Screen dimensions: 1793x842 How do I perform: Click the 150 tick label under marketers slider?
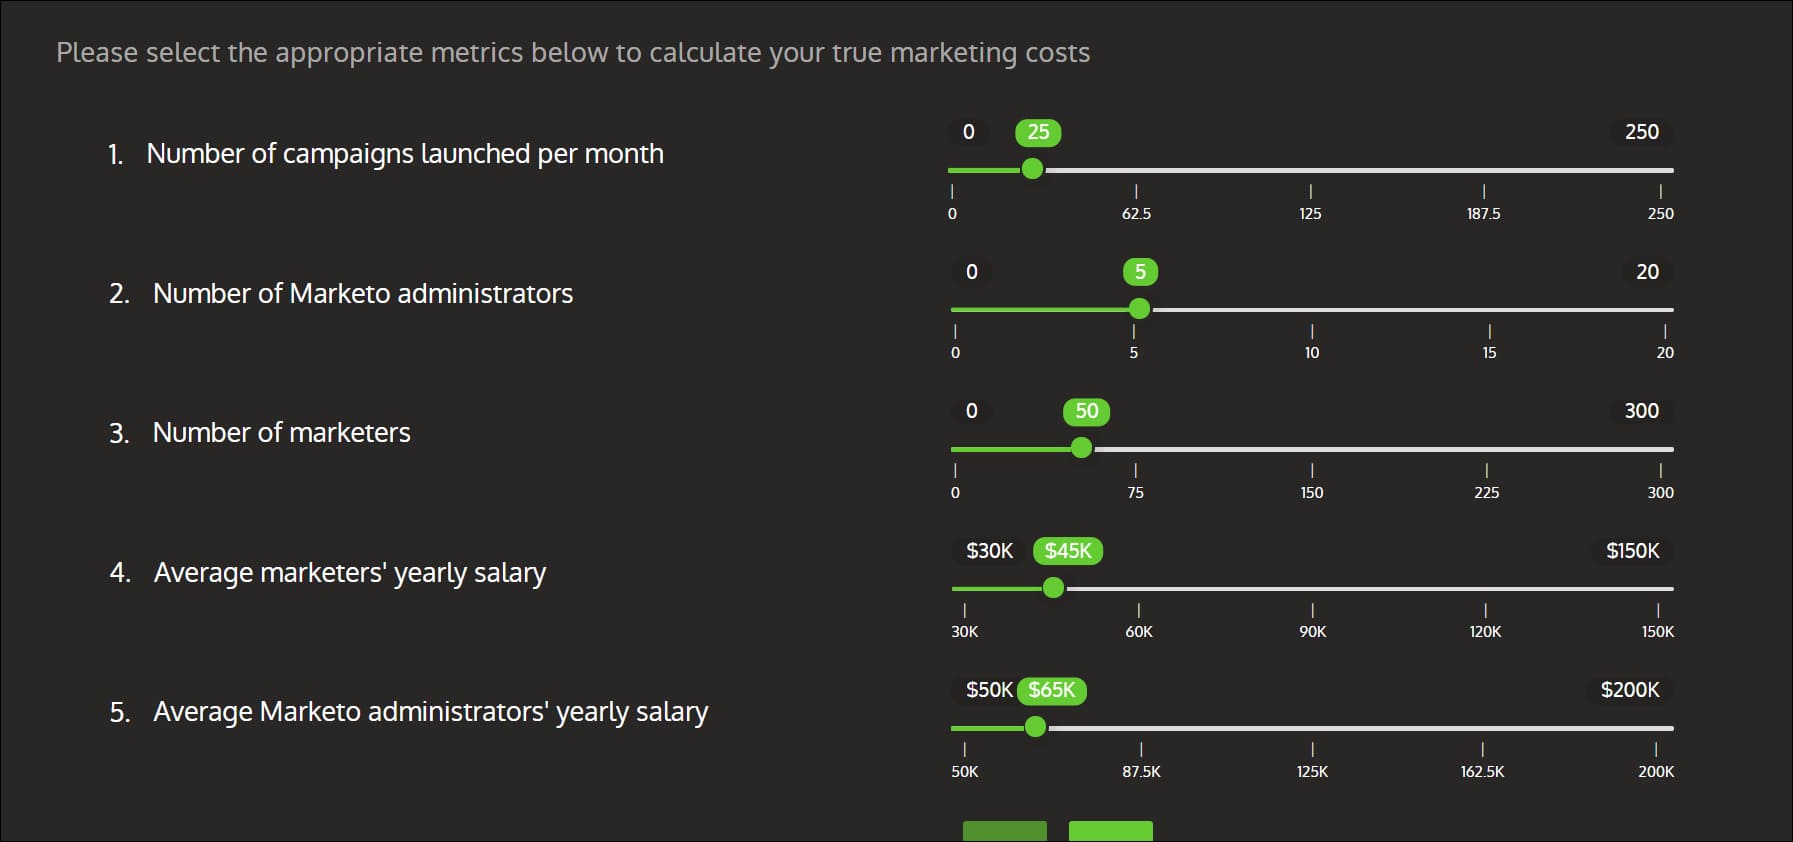tap(1312, 493)
